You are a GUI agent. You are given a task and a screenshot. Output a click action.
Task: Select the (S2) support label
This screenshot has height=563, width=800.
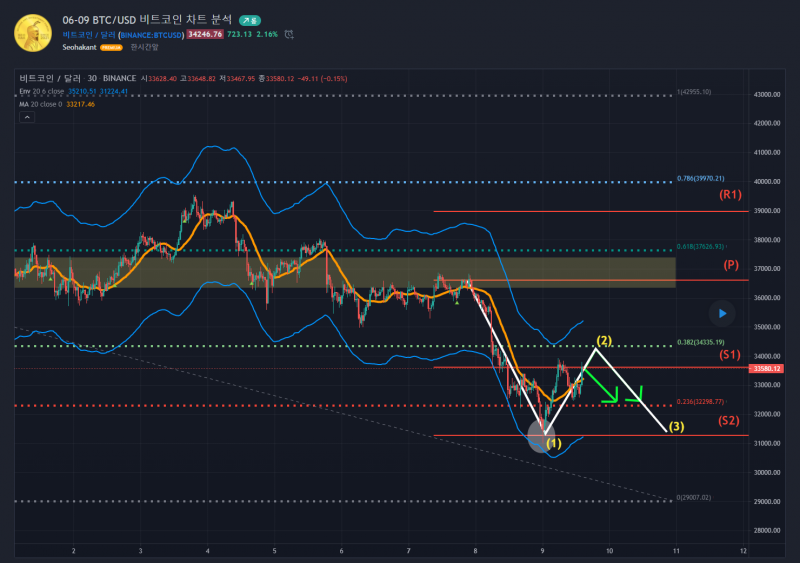point(730,420)
